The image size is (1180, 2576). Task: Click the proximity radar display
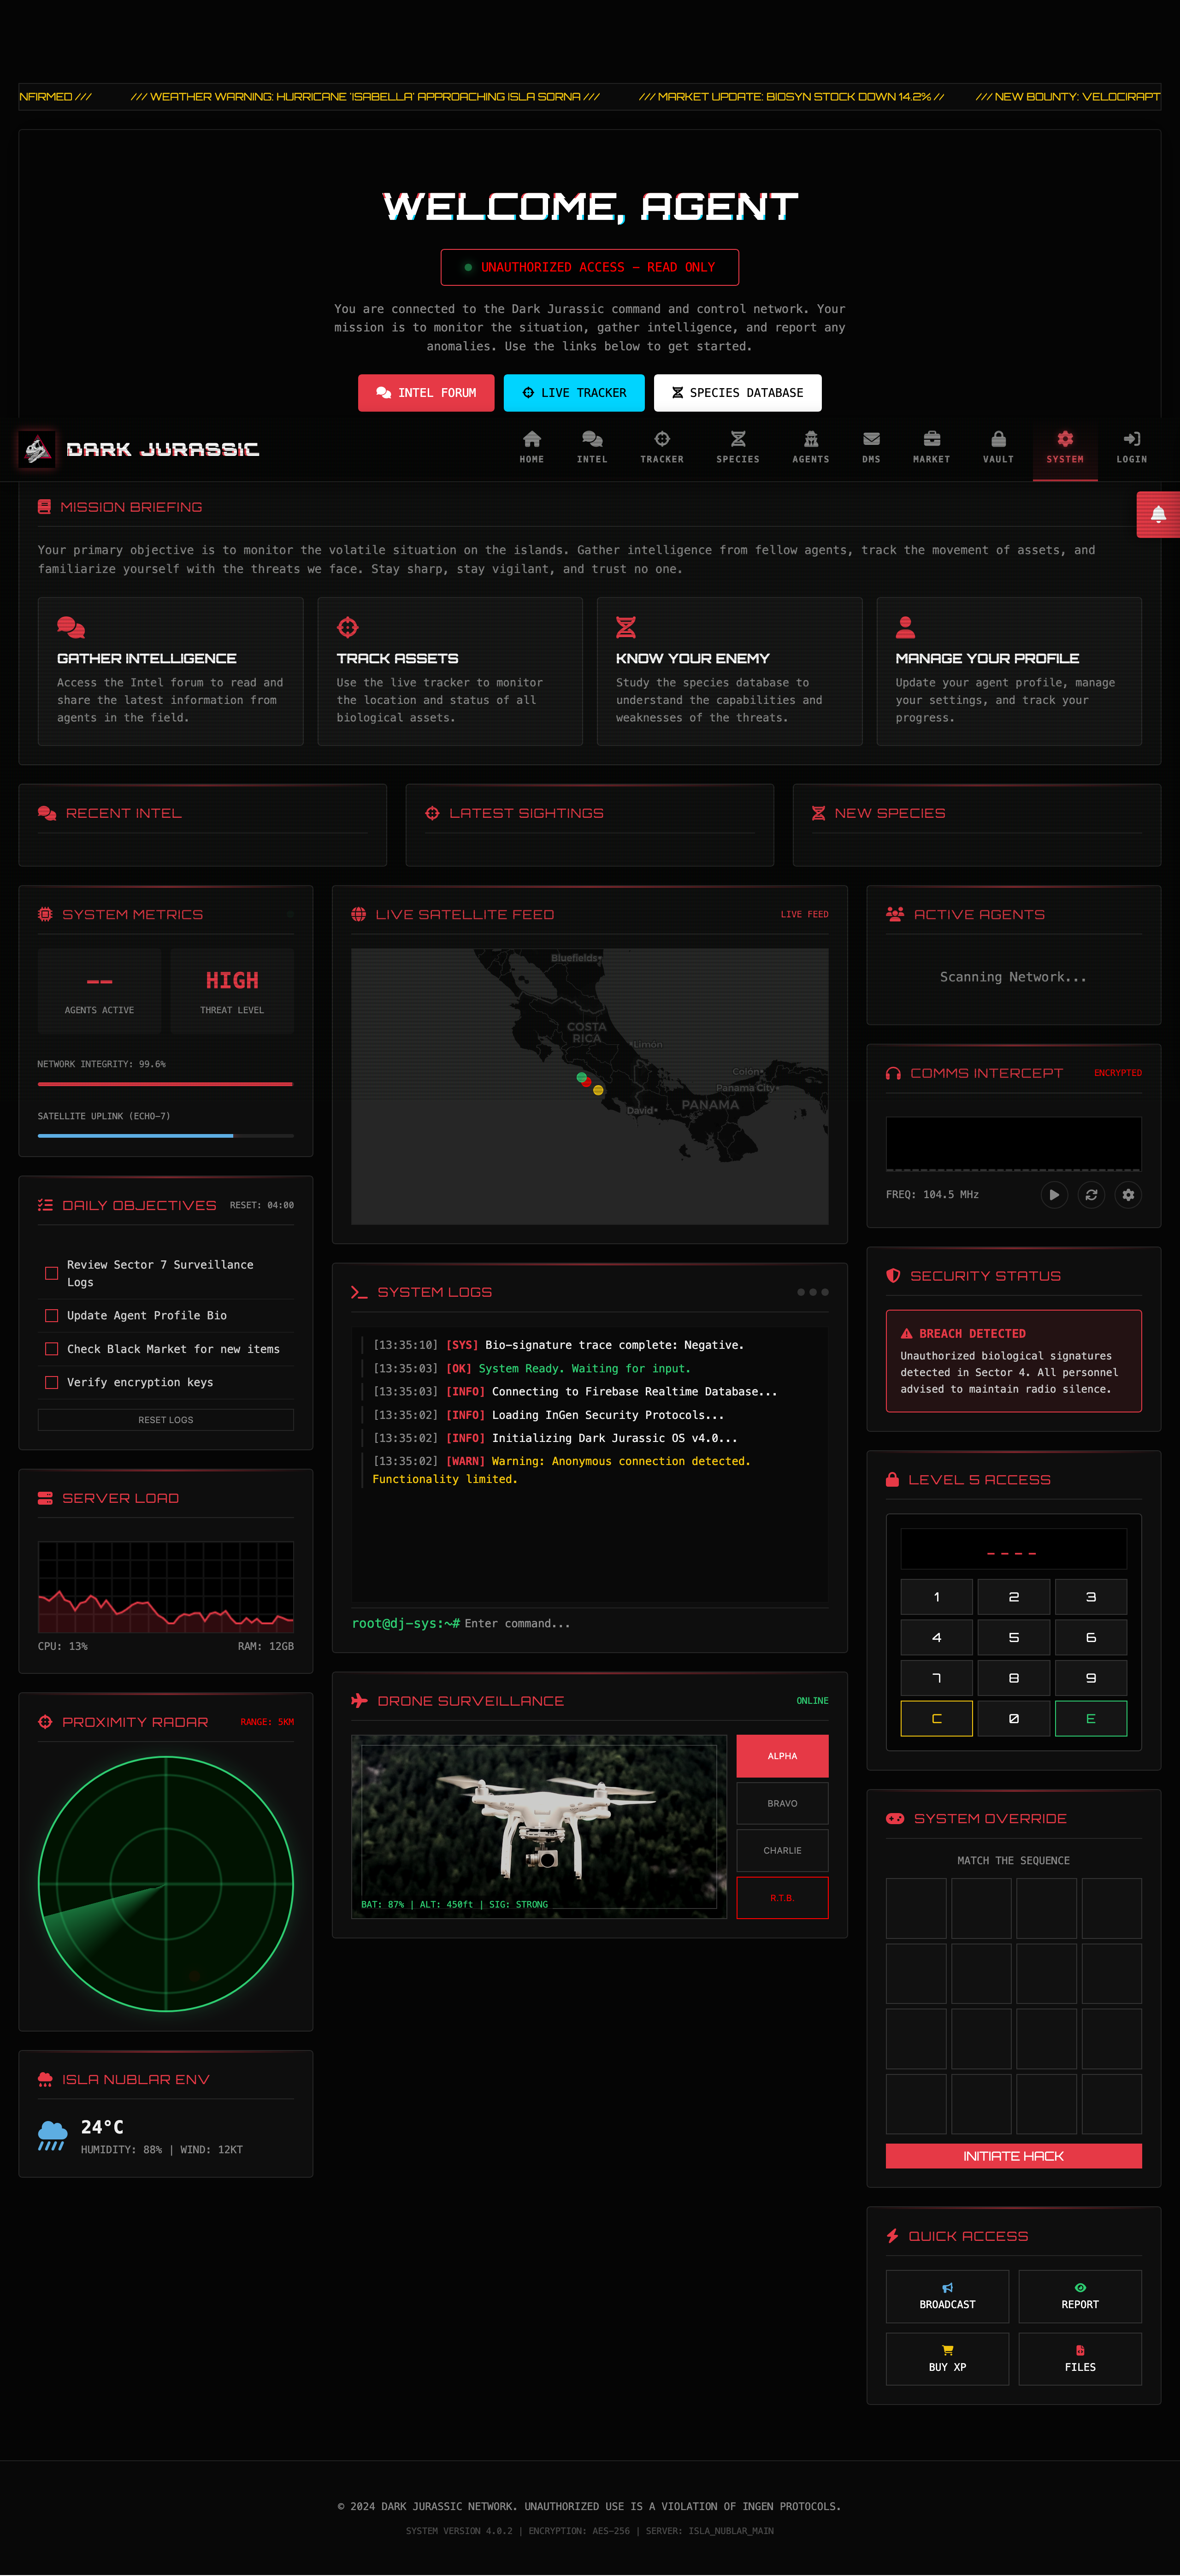tap(166, 1884)
